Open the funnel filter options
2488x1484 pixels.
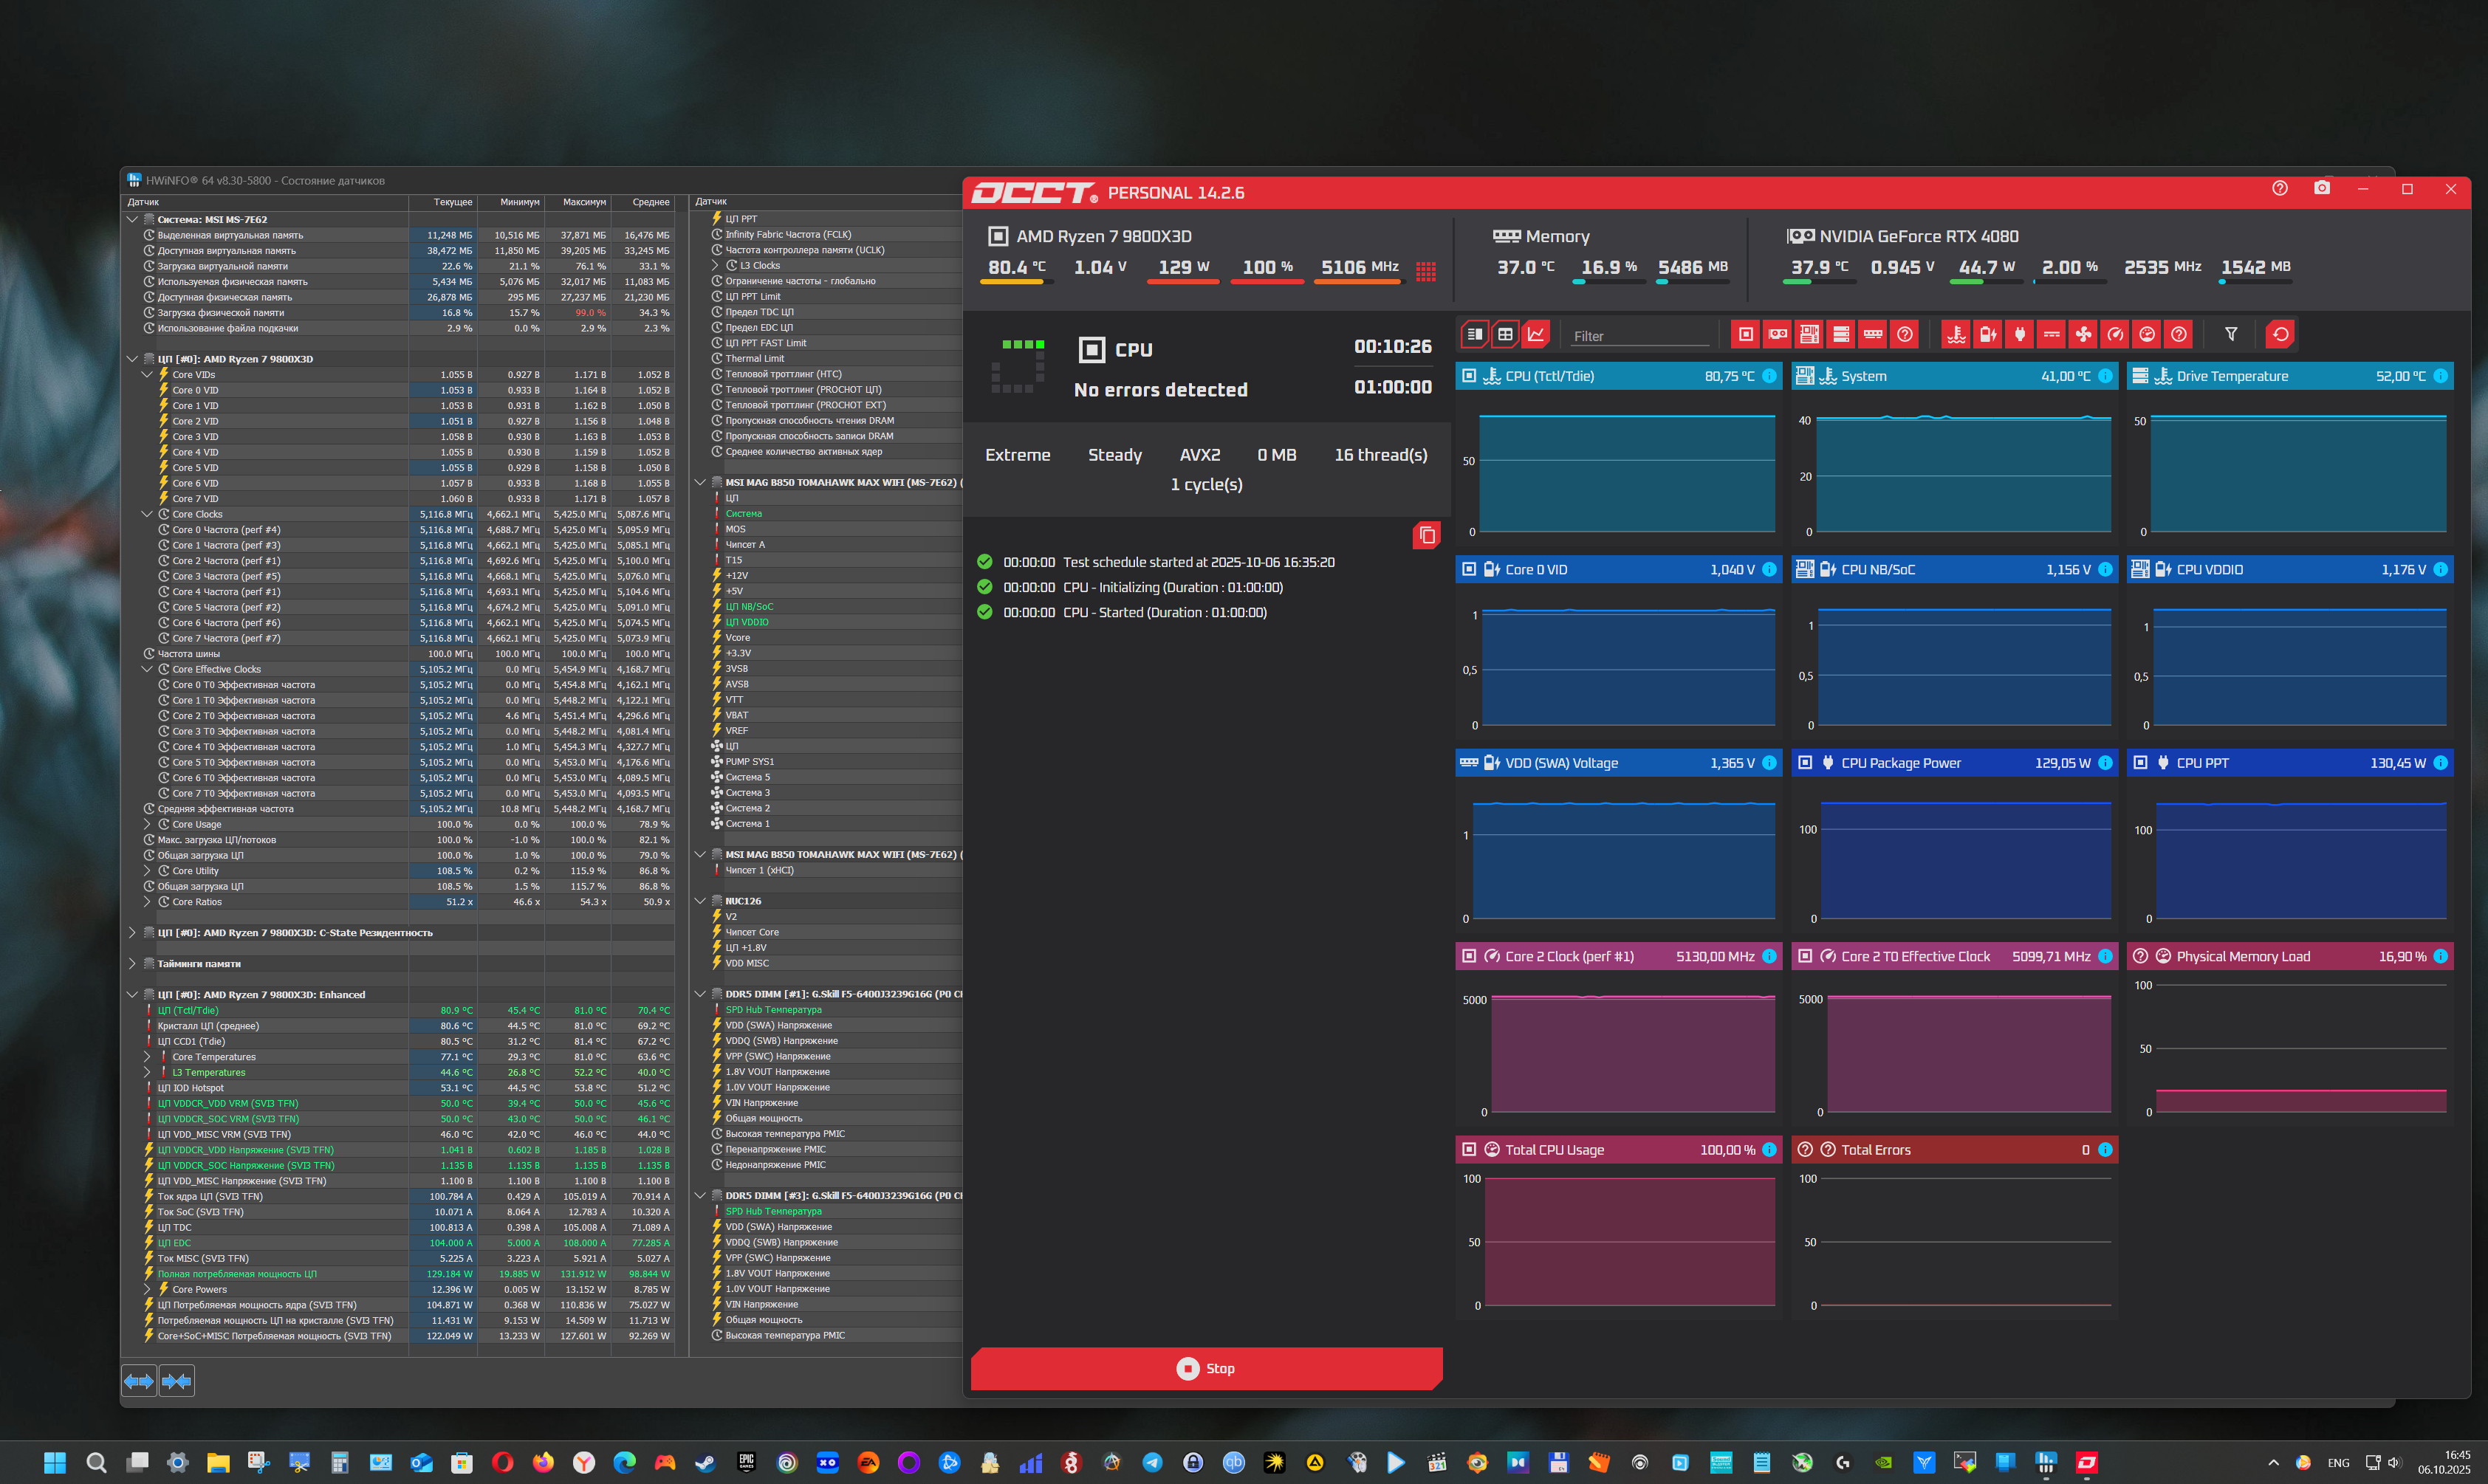[2231, 335]
